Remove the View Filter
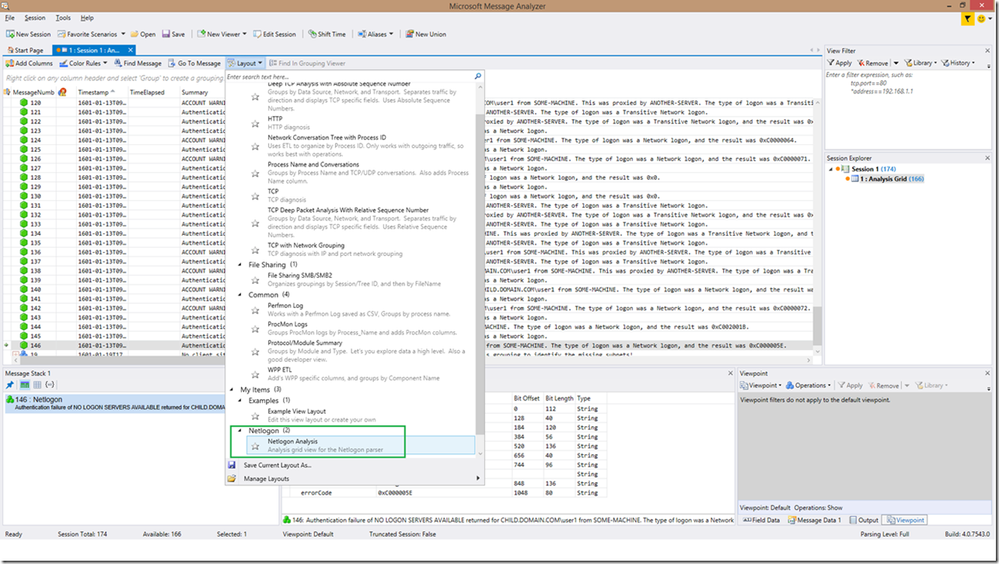Image resolution: width=999 pixels, height=564 pixels. point(873,63)
